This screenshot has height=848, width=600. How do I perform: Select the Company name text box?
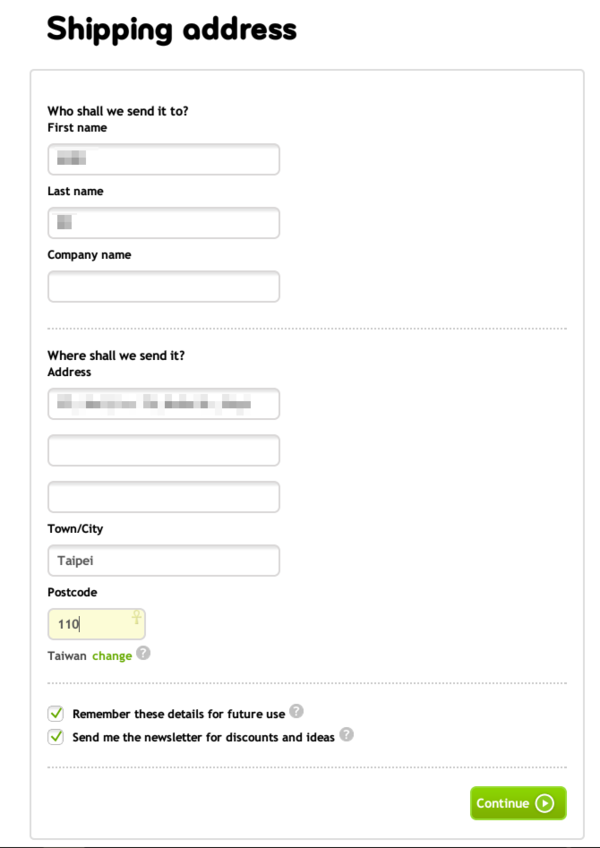(x=163, y=286)
